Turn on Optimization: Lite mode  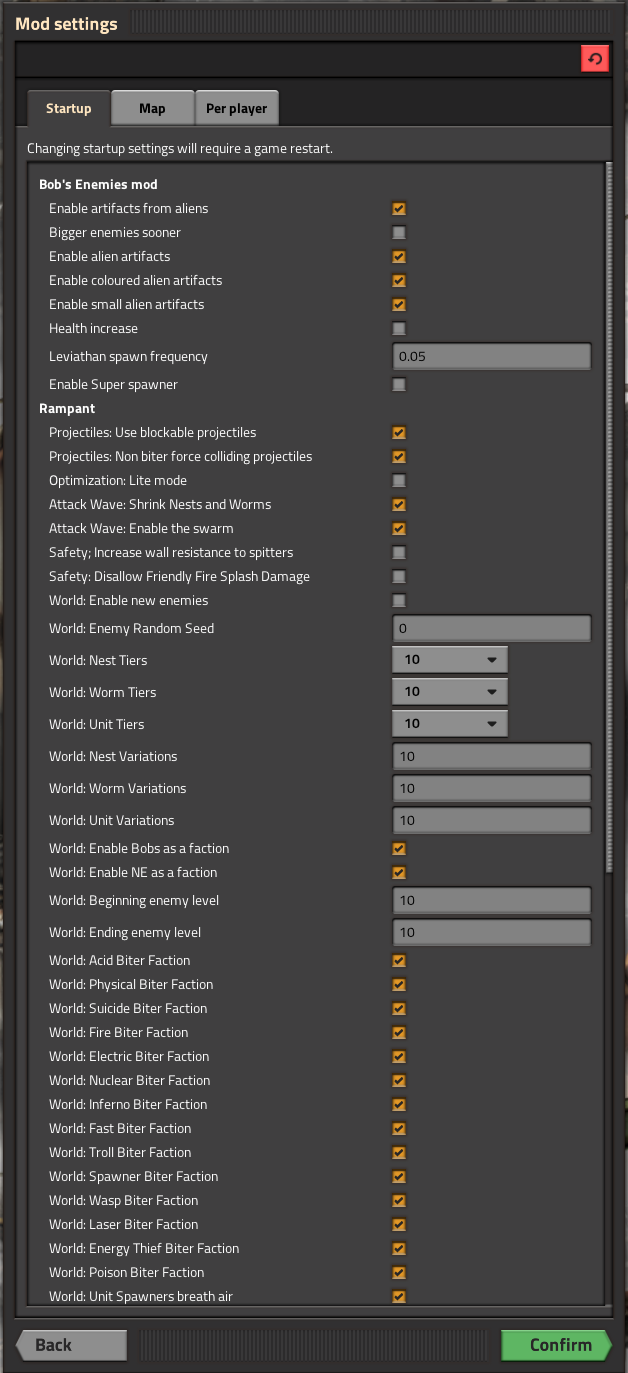pyautogui.click(x=399, y=481)
